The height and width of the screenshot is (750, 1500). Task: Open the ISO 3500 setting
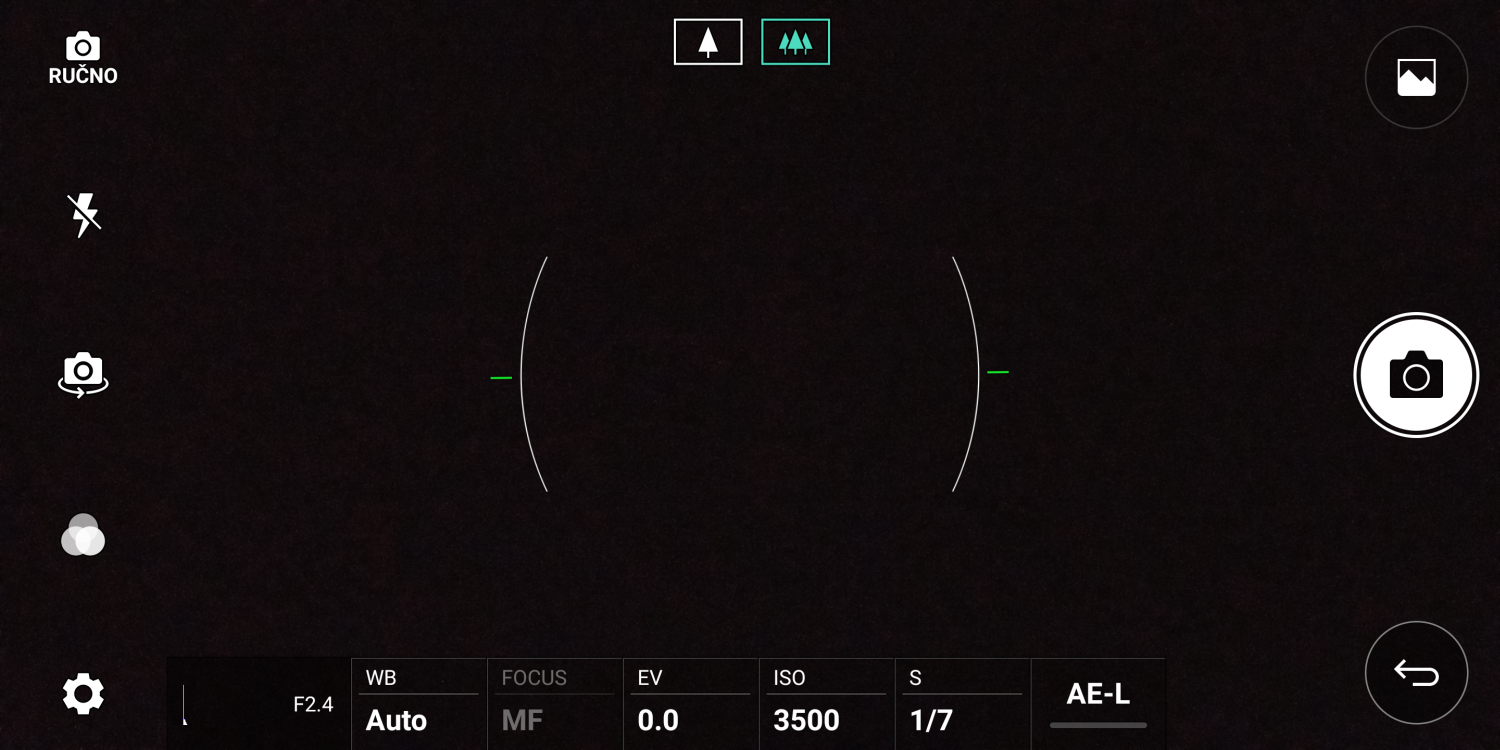826,703
